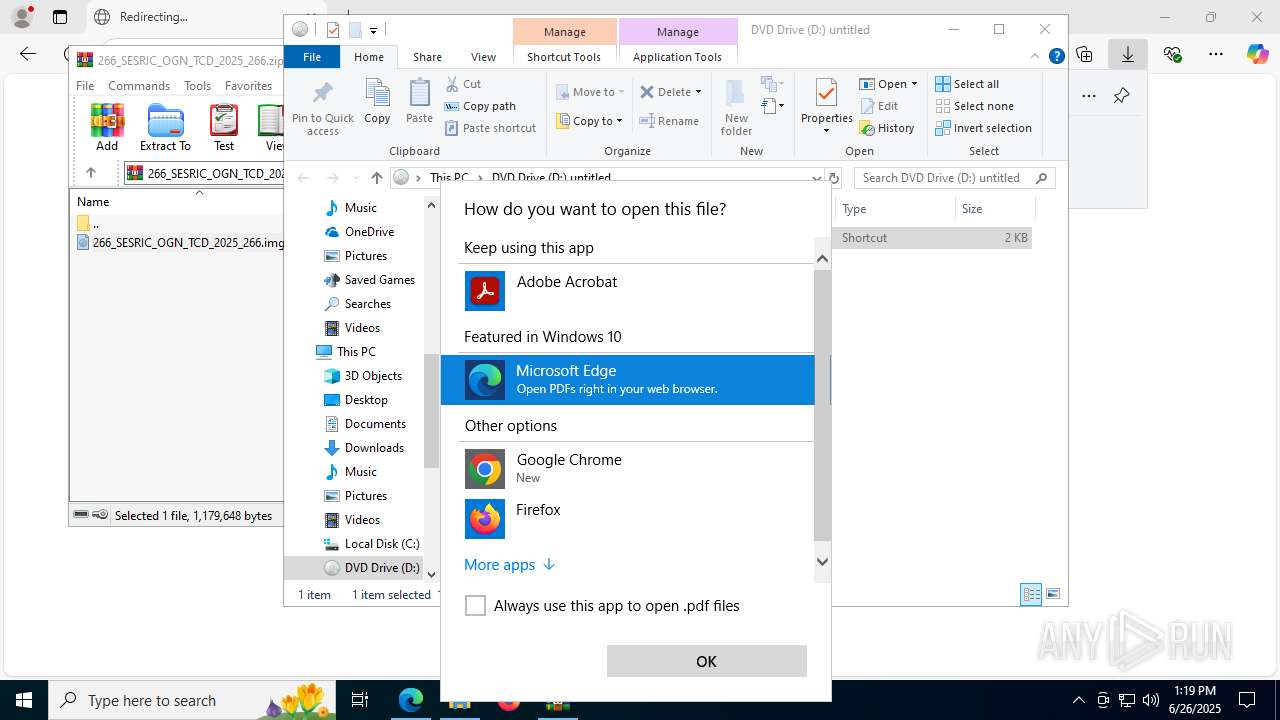Open Application Tools ribbon tab
This screenshot has height=720, width=1280.
[677, 57]
